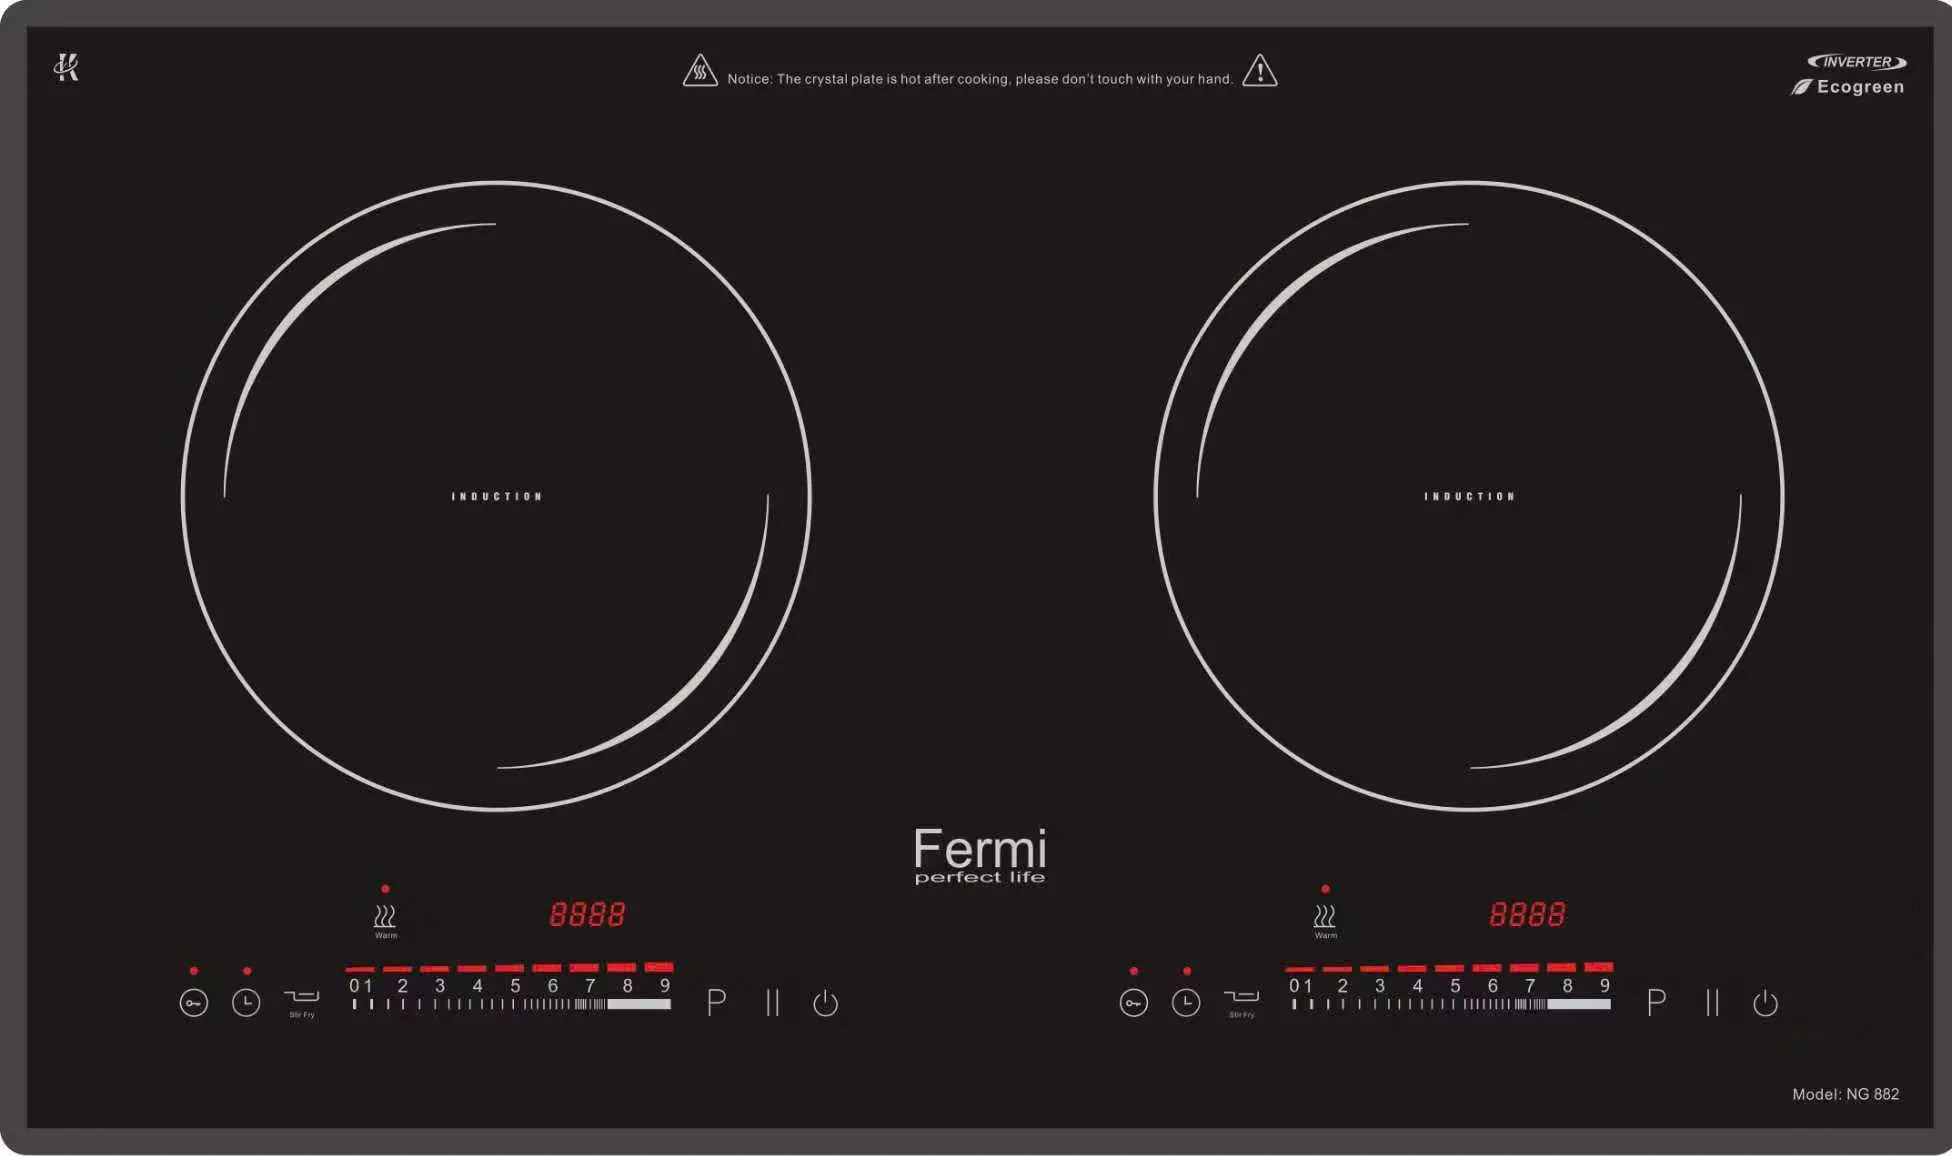
Task: Toggle the right burner's power button
Action: pos(1765,1003)
